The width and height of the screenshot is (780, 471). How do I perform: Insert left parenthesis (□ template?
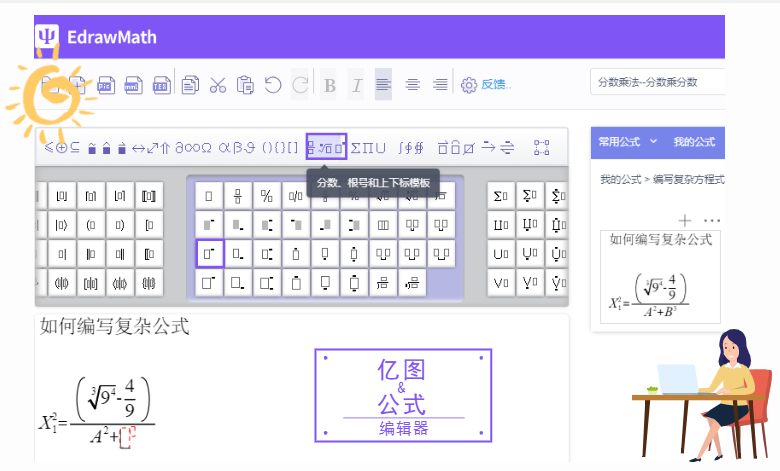[x=91, y=225]
